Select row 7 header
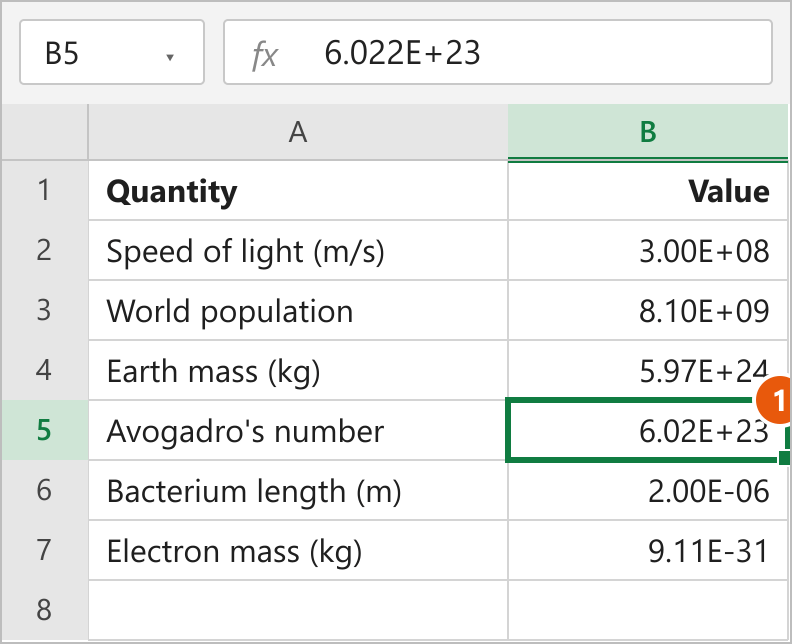792x644 pixels. (44, 551)
